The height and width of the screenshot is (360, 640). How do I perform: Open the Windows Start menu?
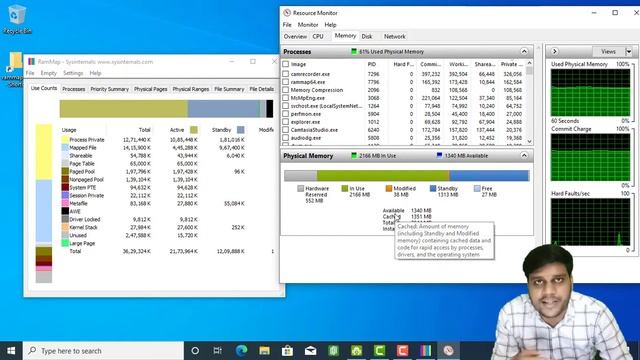click(11, 351)
